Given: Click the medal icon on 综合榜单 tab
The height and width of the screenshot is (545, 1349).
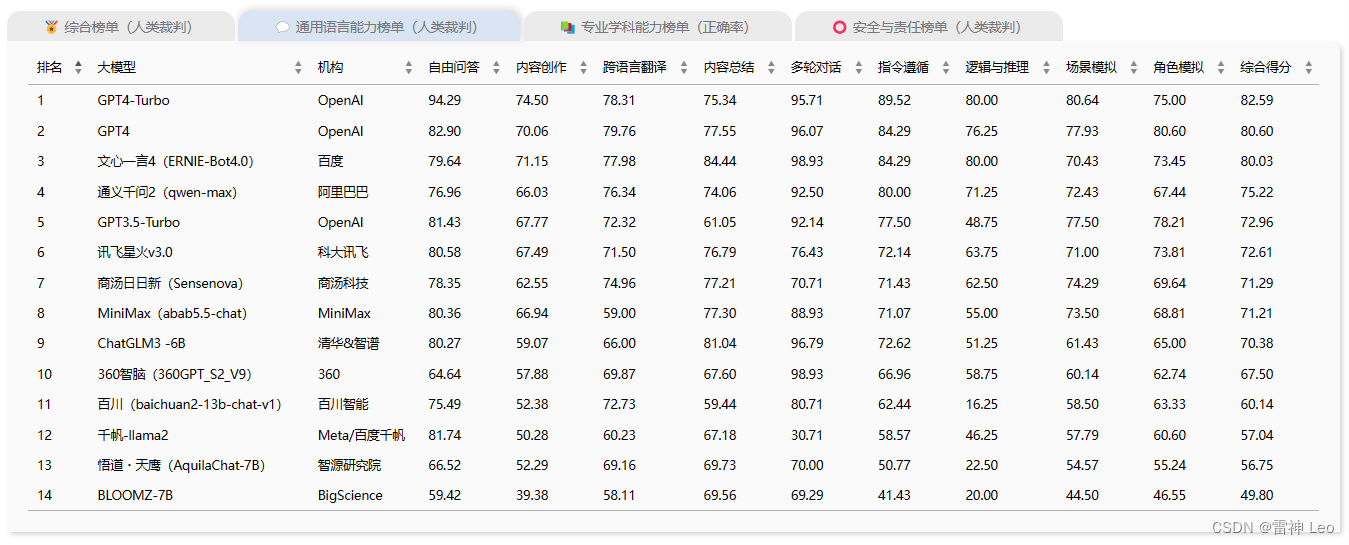Looking at the screenshot, I should click(52, 27).
